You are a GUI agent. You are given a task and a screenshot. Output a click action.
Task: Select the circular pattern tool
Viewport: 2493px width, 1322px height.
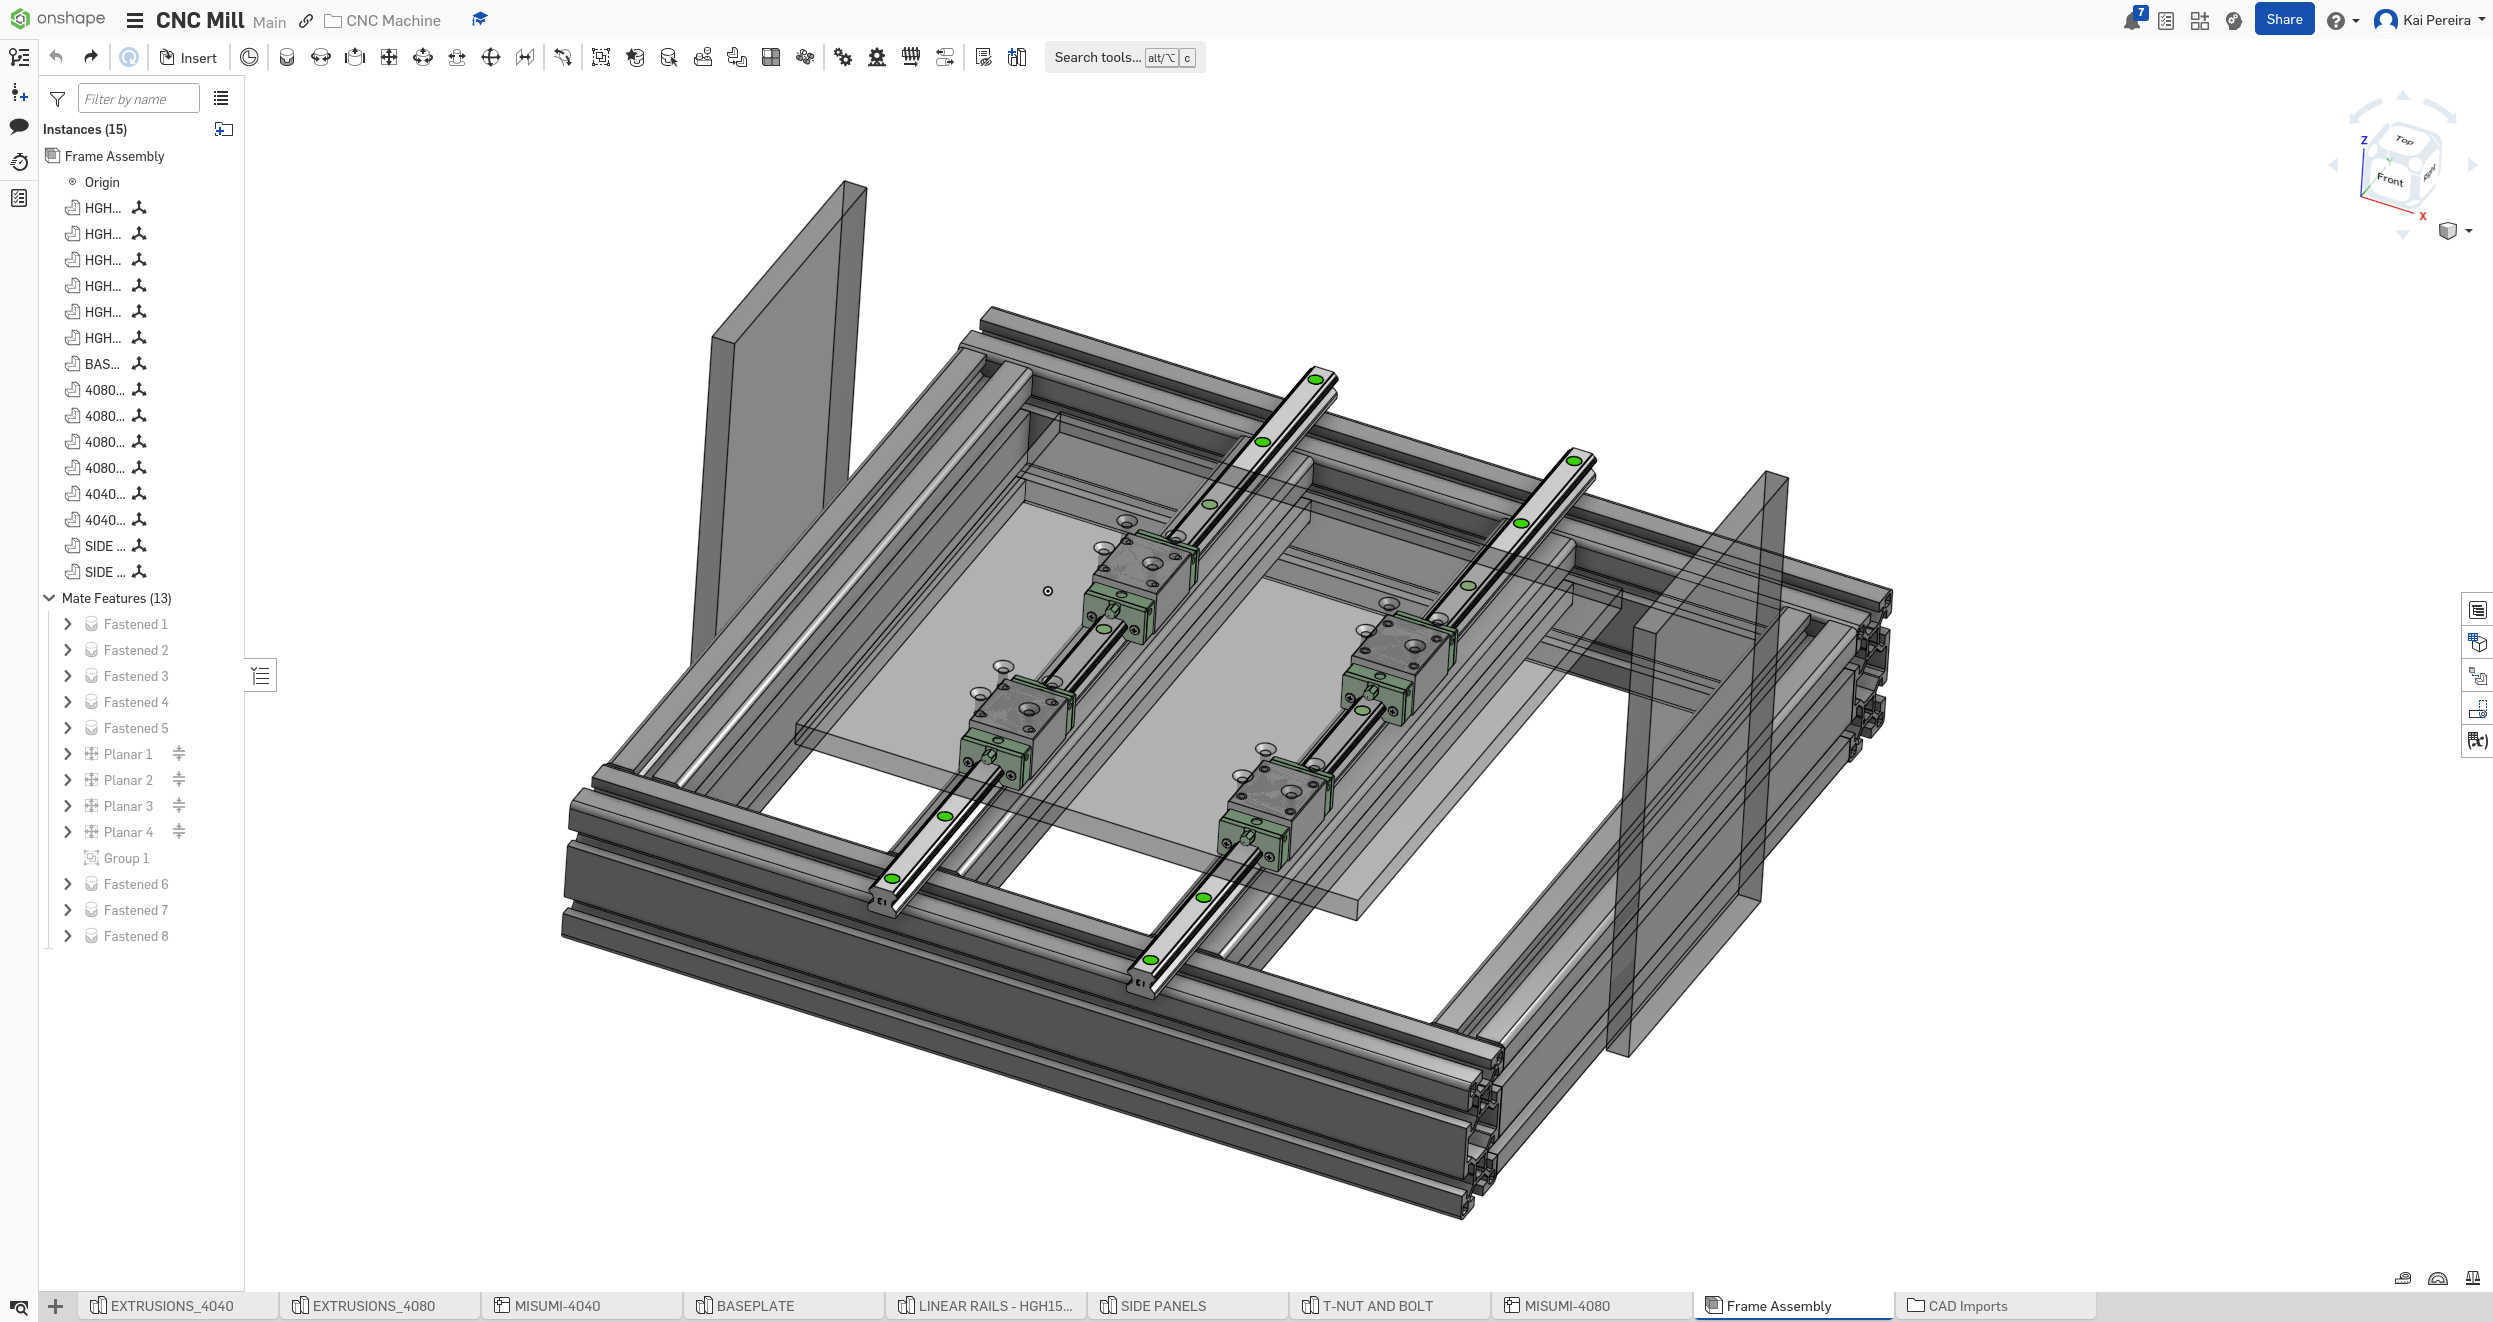[805, 57]
